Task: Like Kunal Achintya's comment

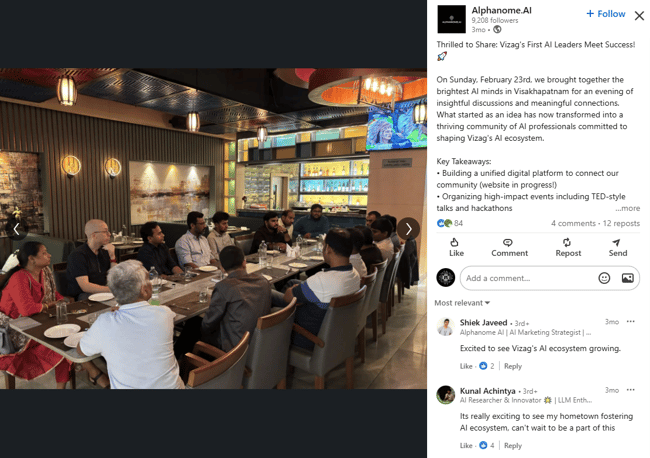Action: click(x=466, y=446)
